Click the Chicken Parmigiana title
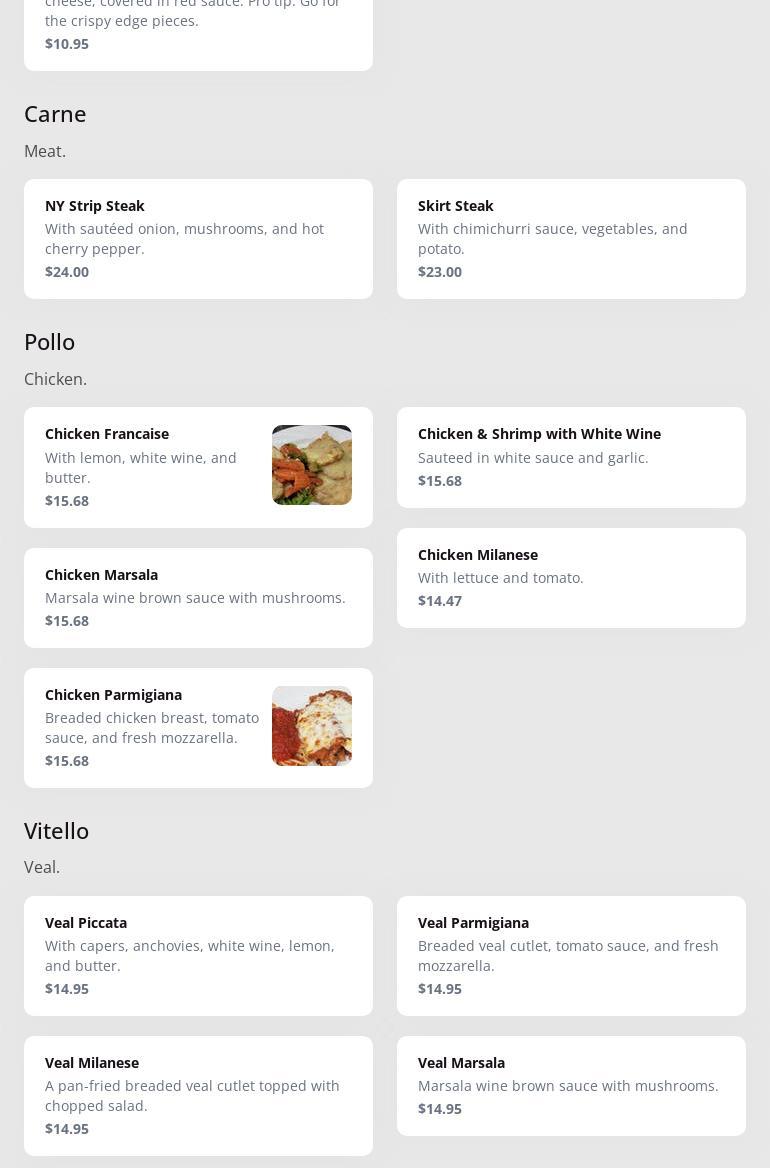 [113, 694]
